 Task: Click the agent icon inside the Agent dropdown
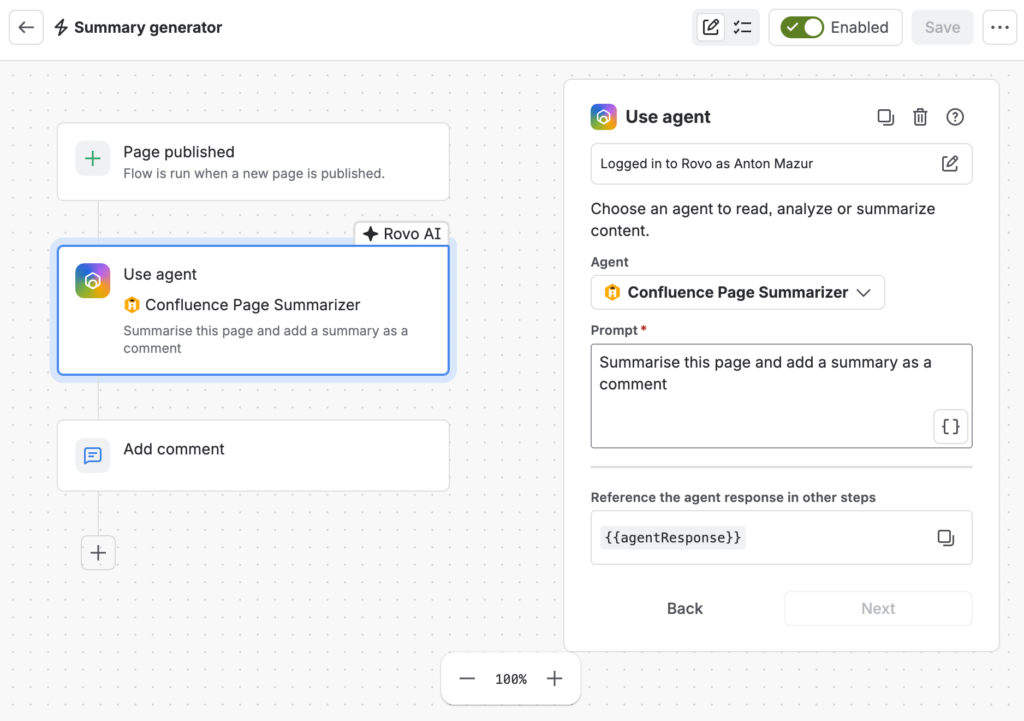click(x=612, y=293)
